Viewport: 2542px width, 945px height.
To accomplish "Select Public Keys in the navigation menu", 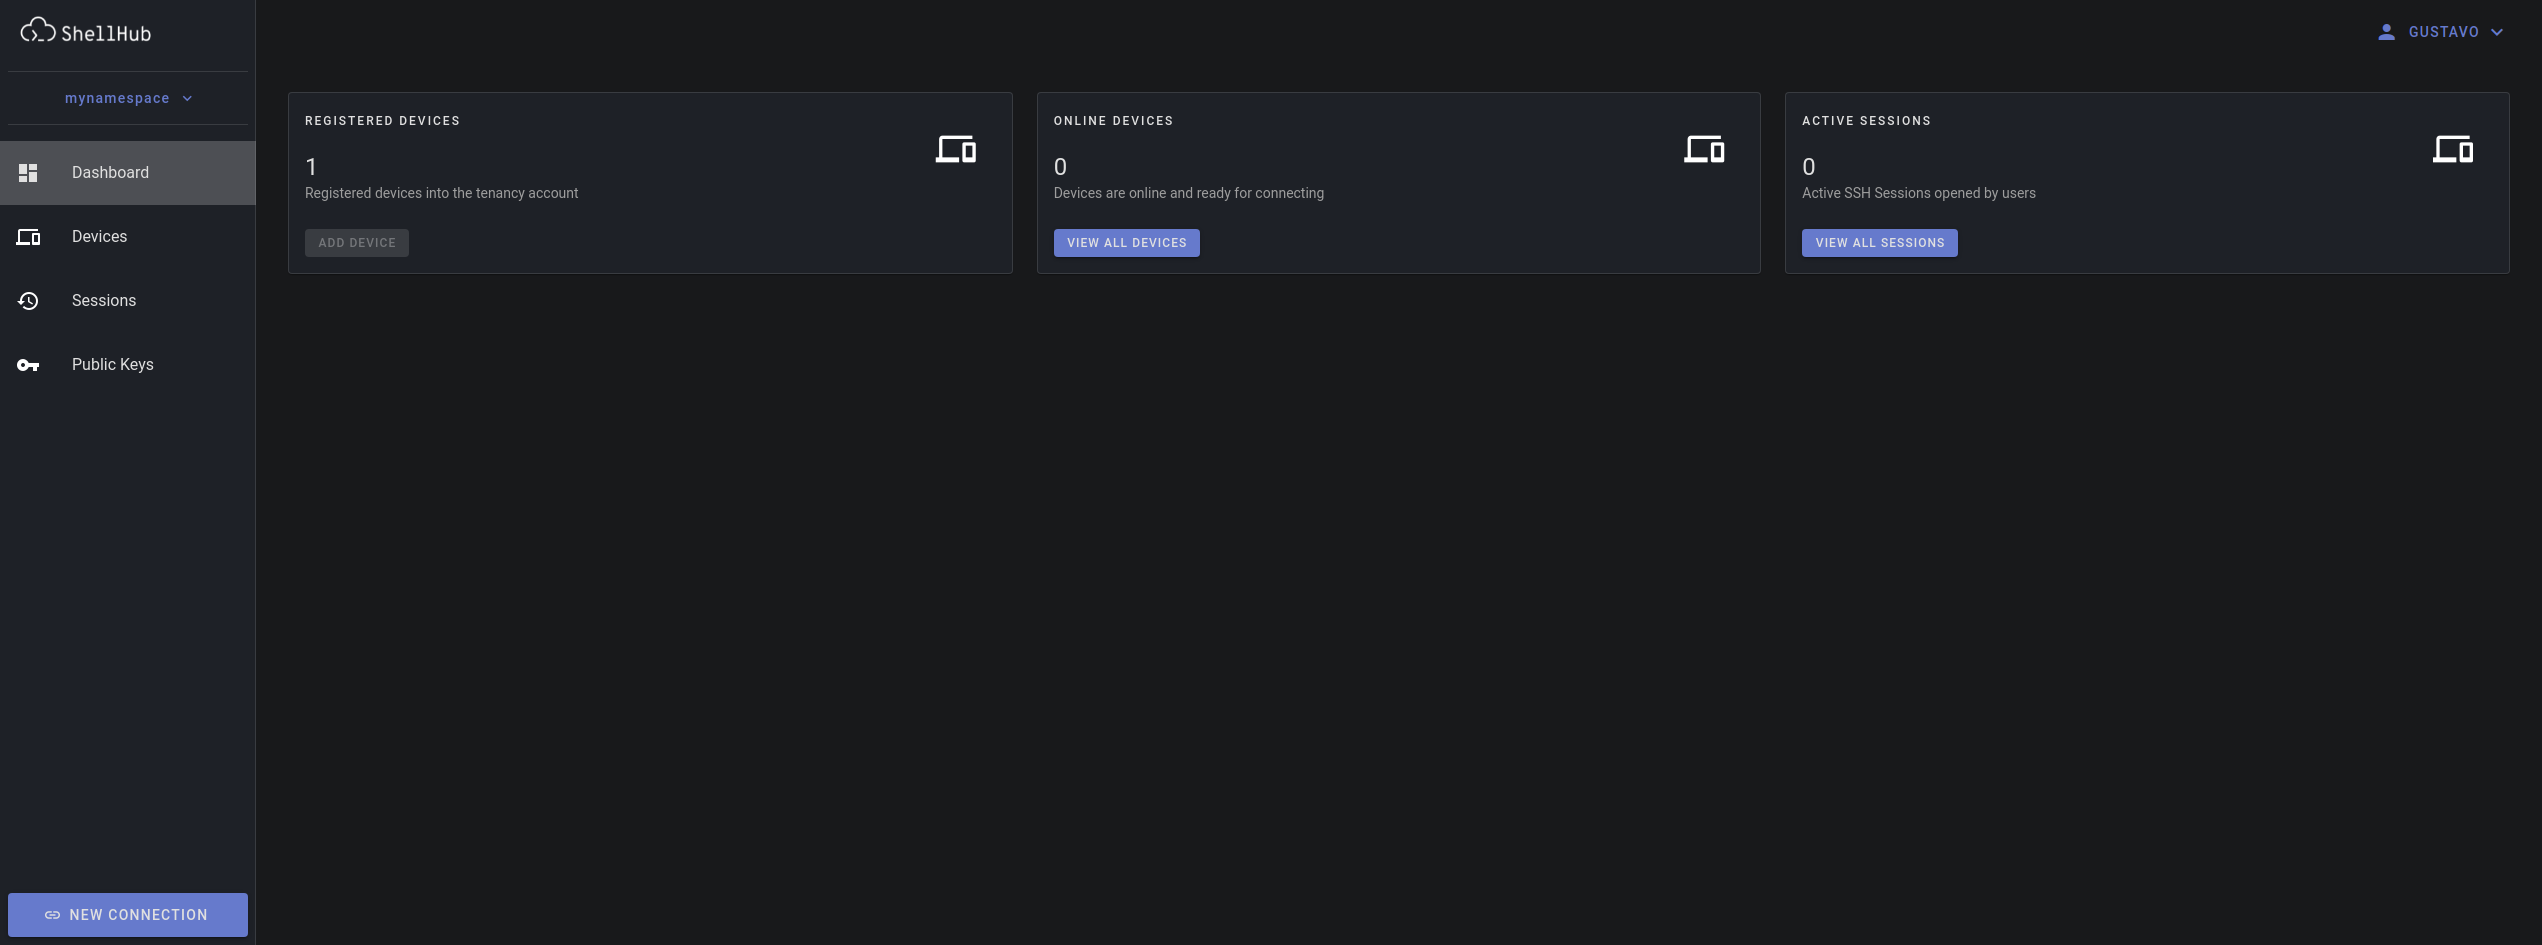I will (x=112, y=364).
